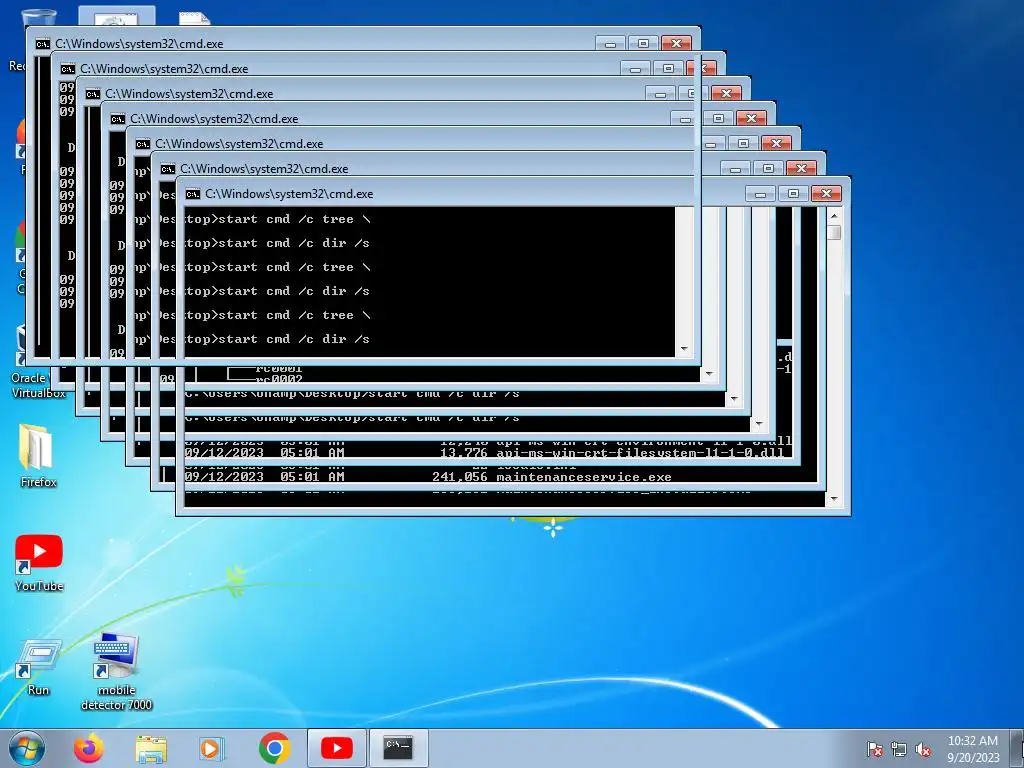1024x768 pixels.
Task: Open the Action Center flag in tray
Action: point(874,749)
